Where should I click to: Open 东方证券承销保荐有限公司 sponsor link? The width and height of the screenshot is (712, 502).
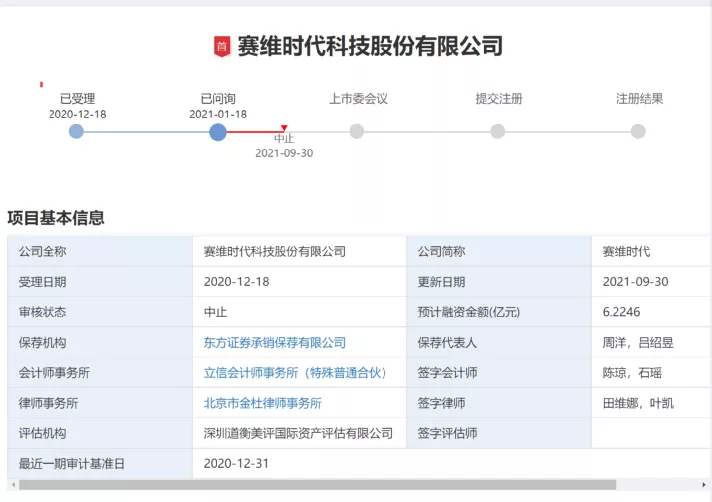pyautogui.click(x=275, y=343)
